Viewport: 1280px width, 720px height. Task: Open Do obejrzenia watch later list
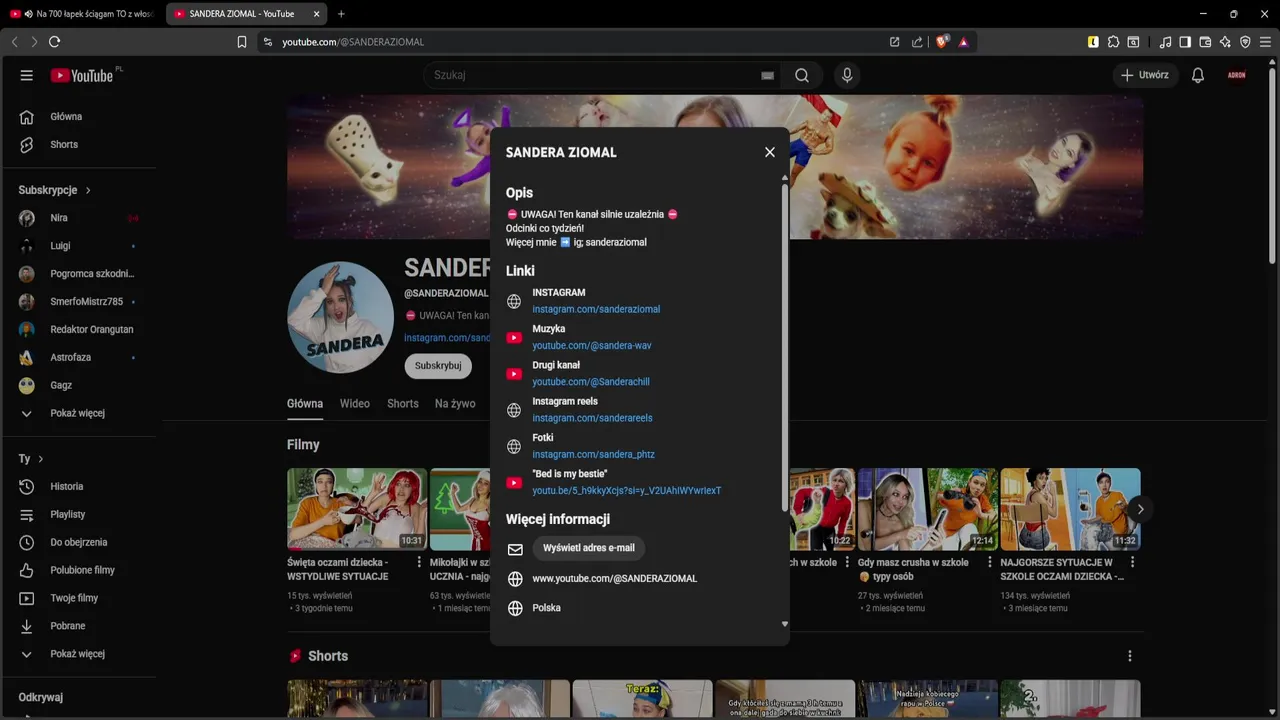click(x=78, y=543)
